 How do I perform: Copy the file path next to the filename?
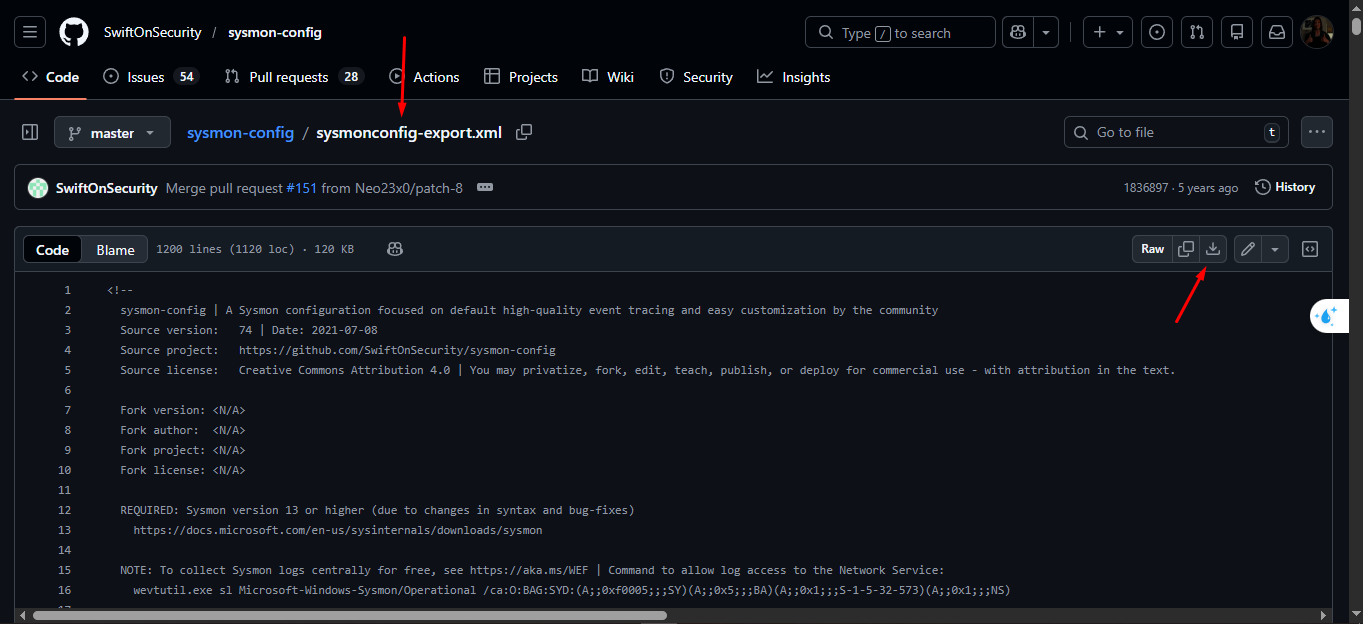click(x=523, y=131)
